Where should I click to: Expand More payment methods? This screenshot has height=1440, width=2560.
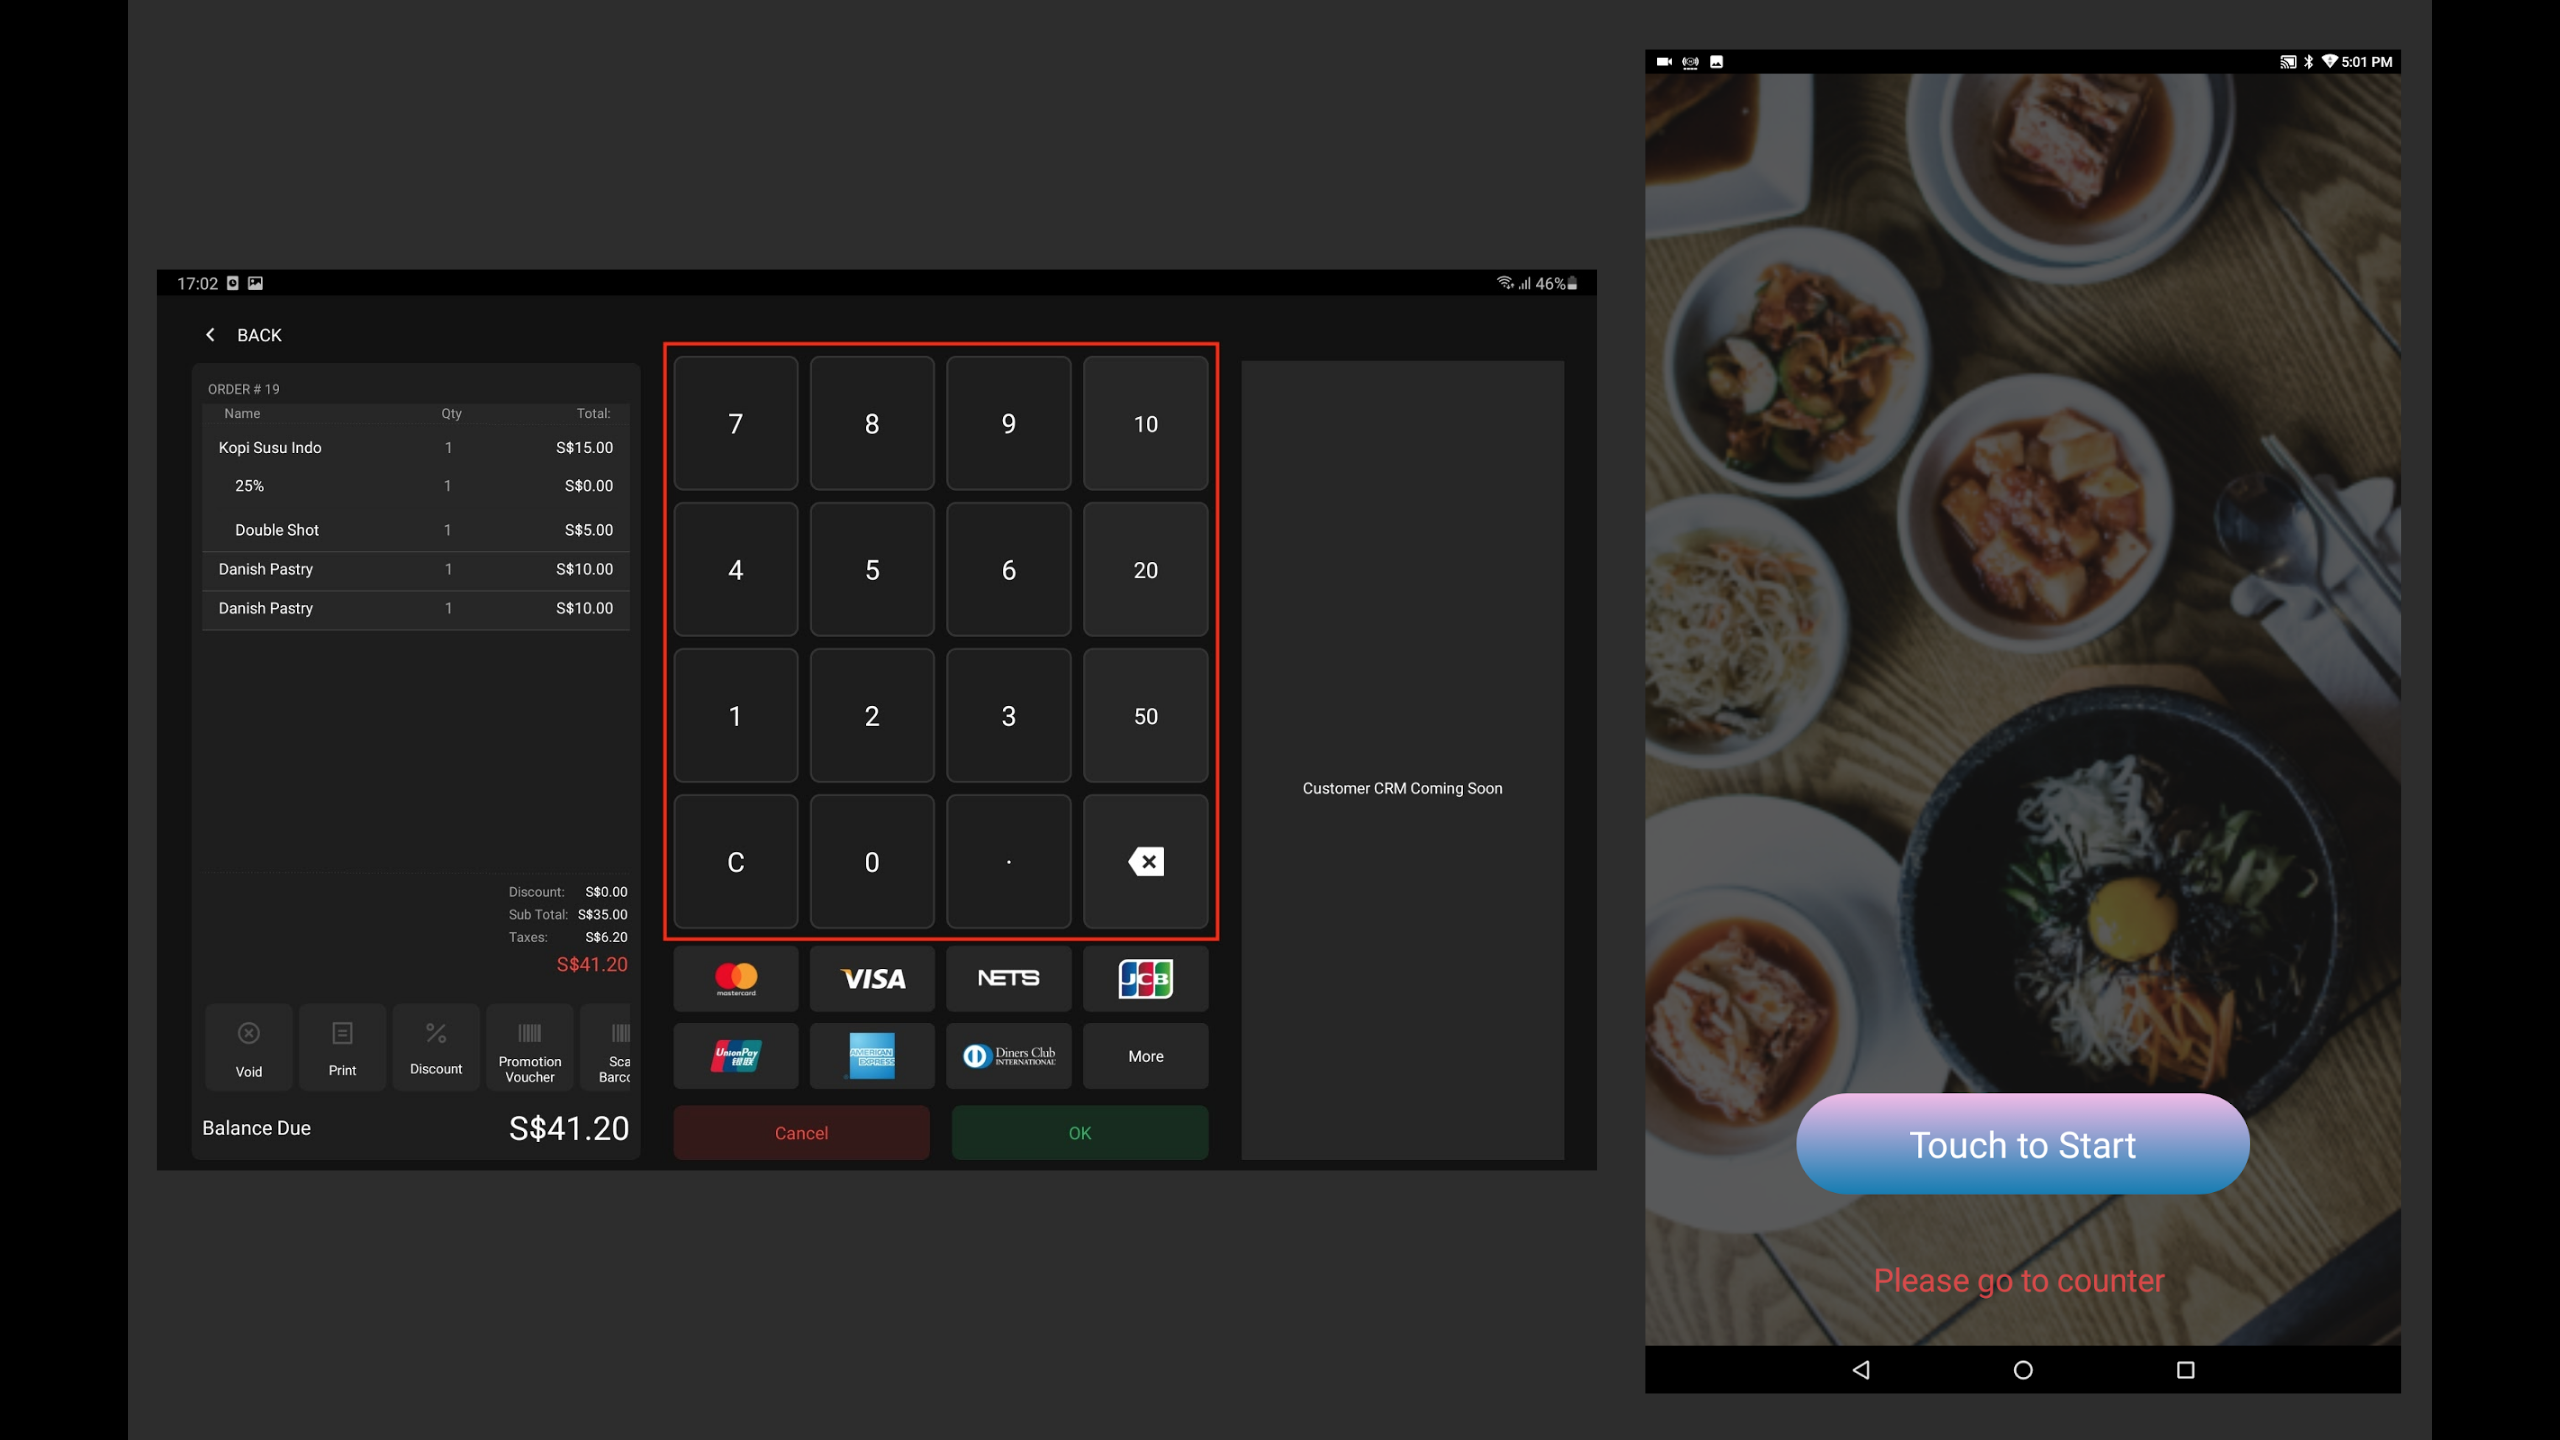point(1145,1055)
